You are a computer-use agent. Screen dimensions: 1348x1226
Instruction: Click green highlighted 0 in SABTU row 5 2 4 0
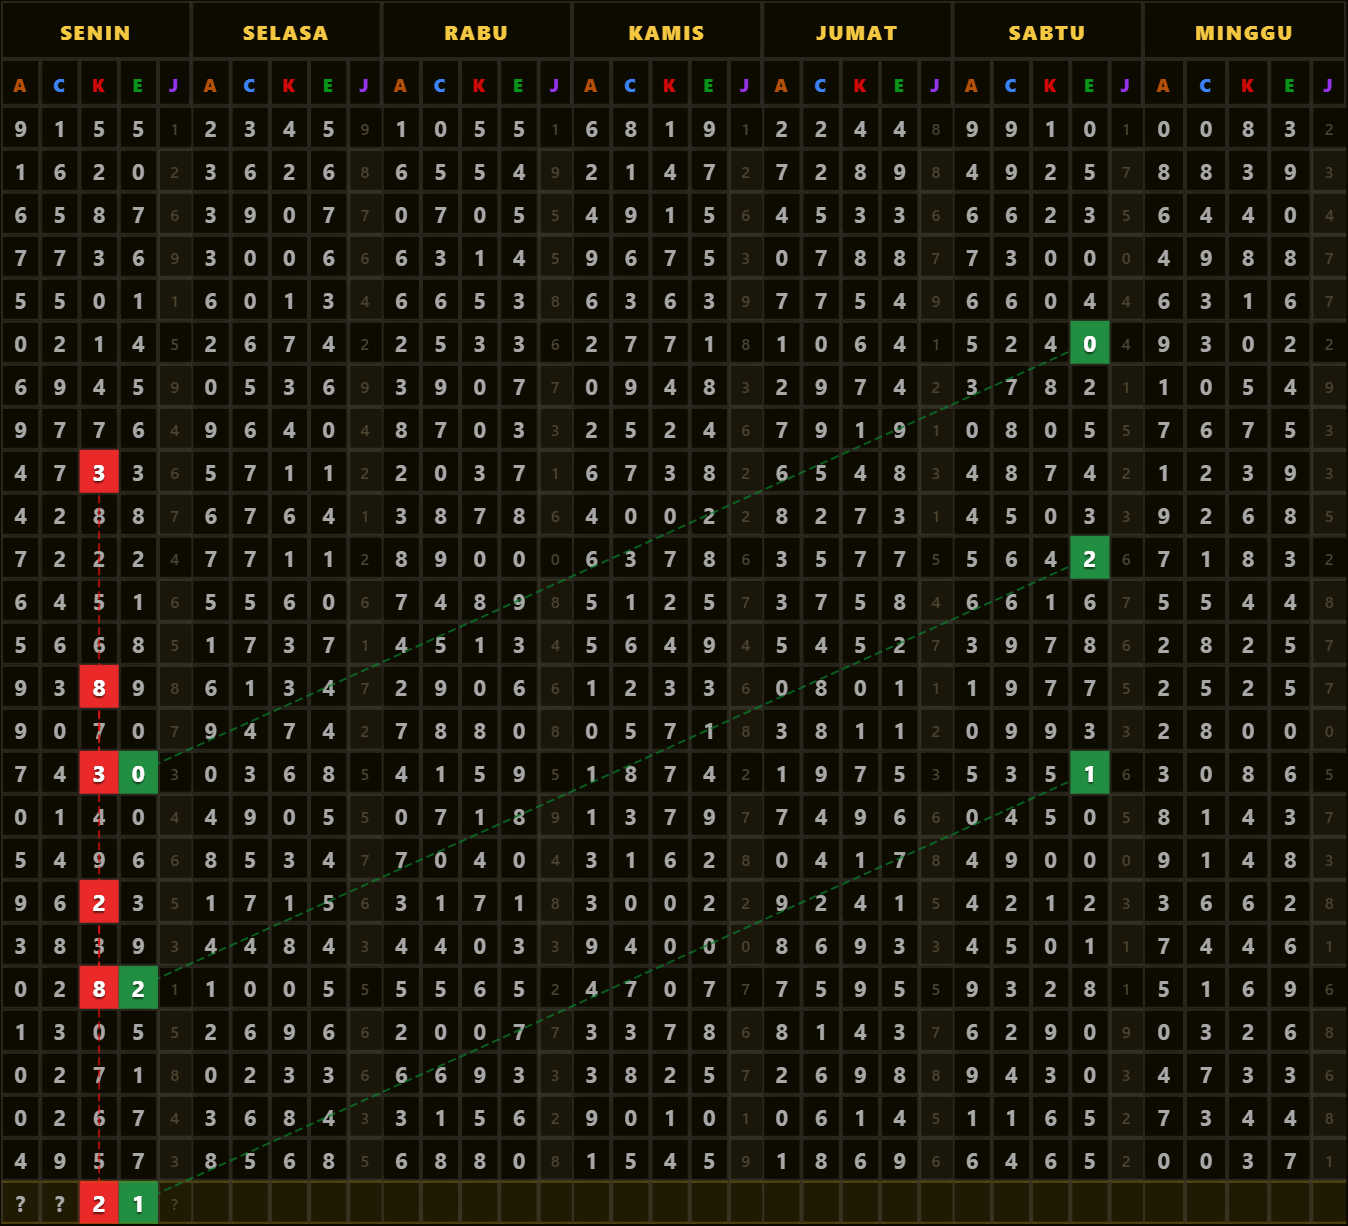coord(1089,344)
